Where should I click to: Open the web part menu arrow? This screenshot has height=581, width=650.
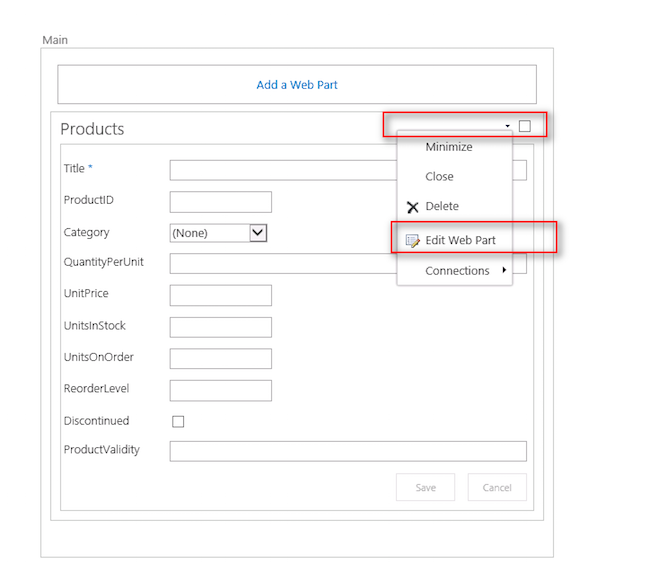pos(507,126)
